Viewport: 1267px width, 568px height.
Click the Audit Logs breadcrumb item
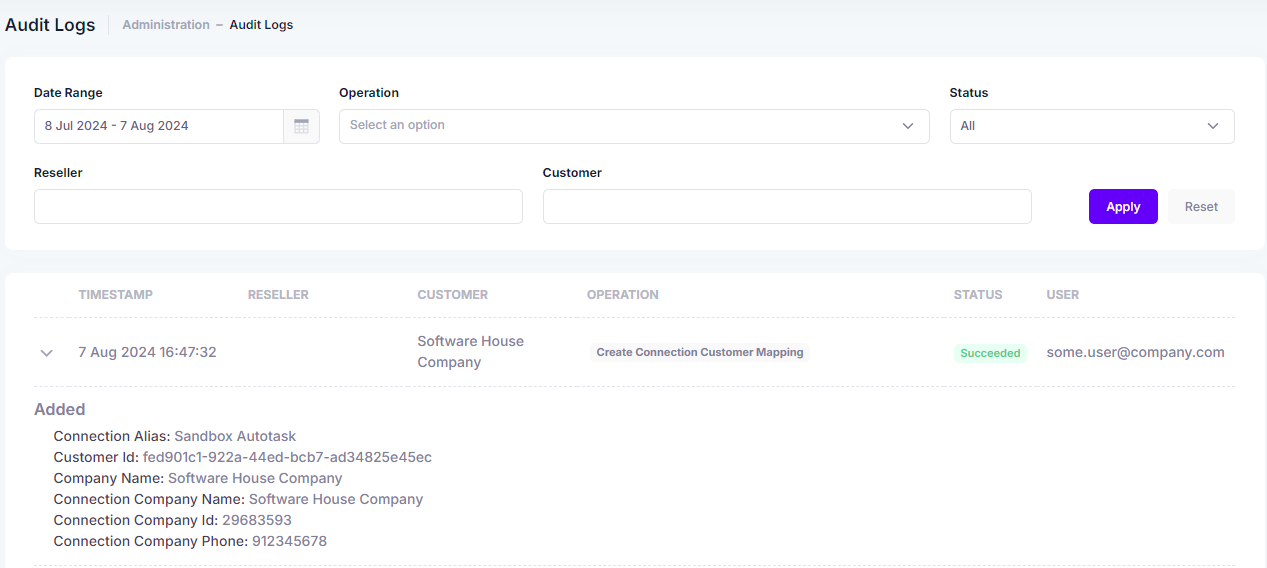261,24
